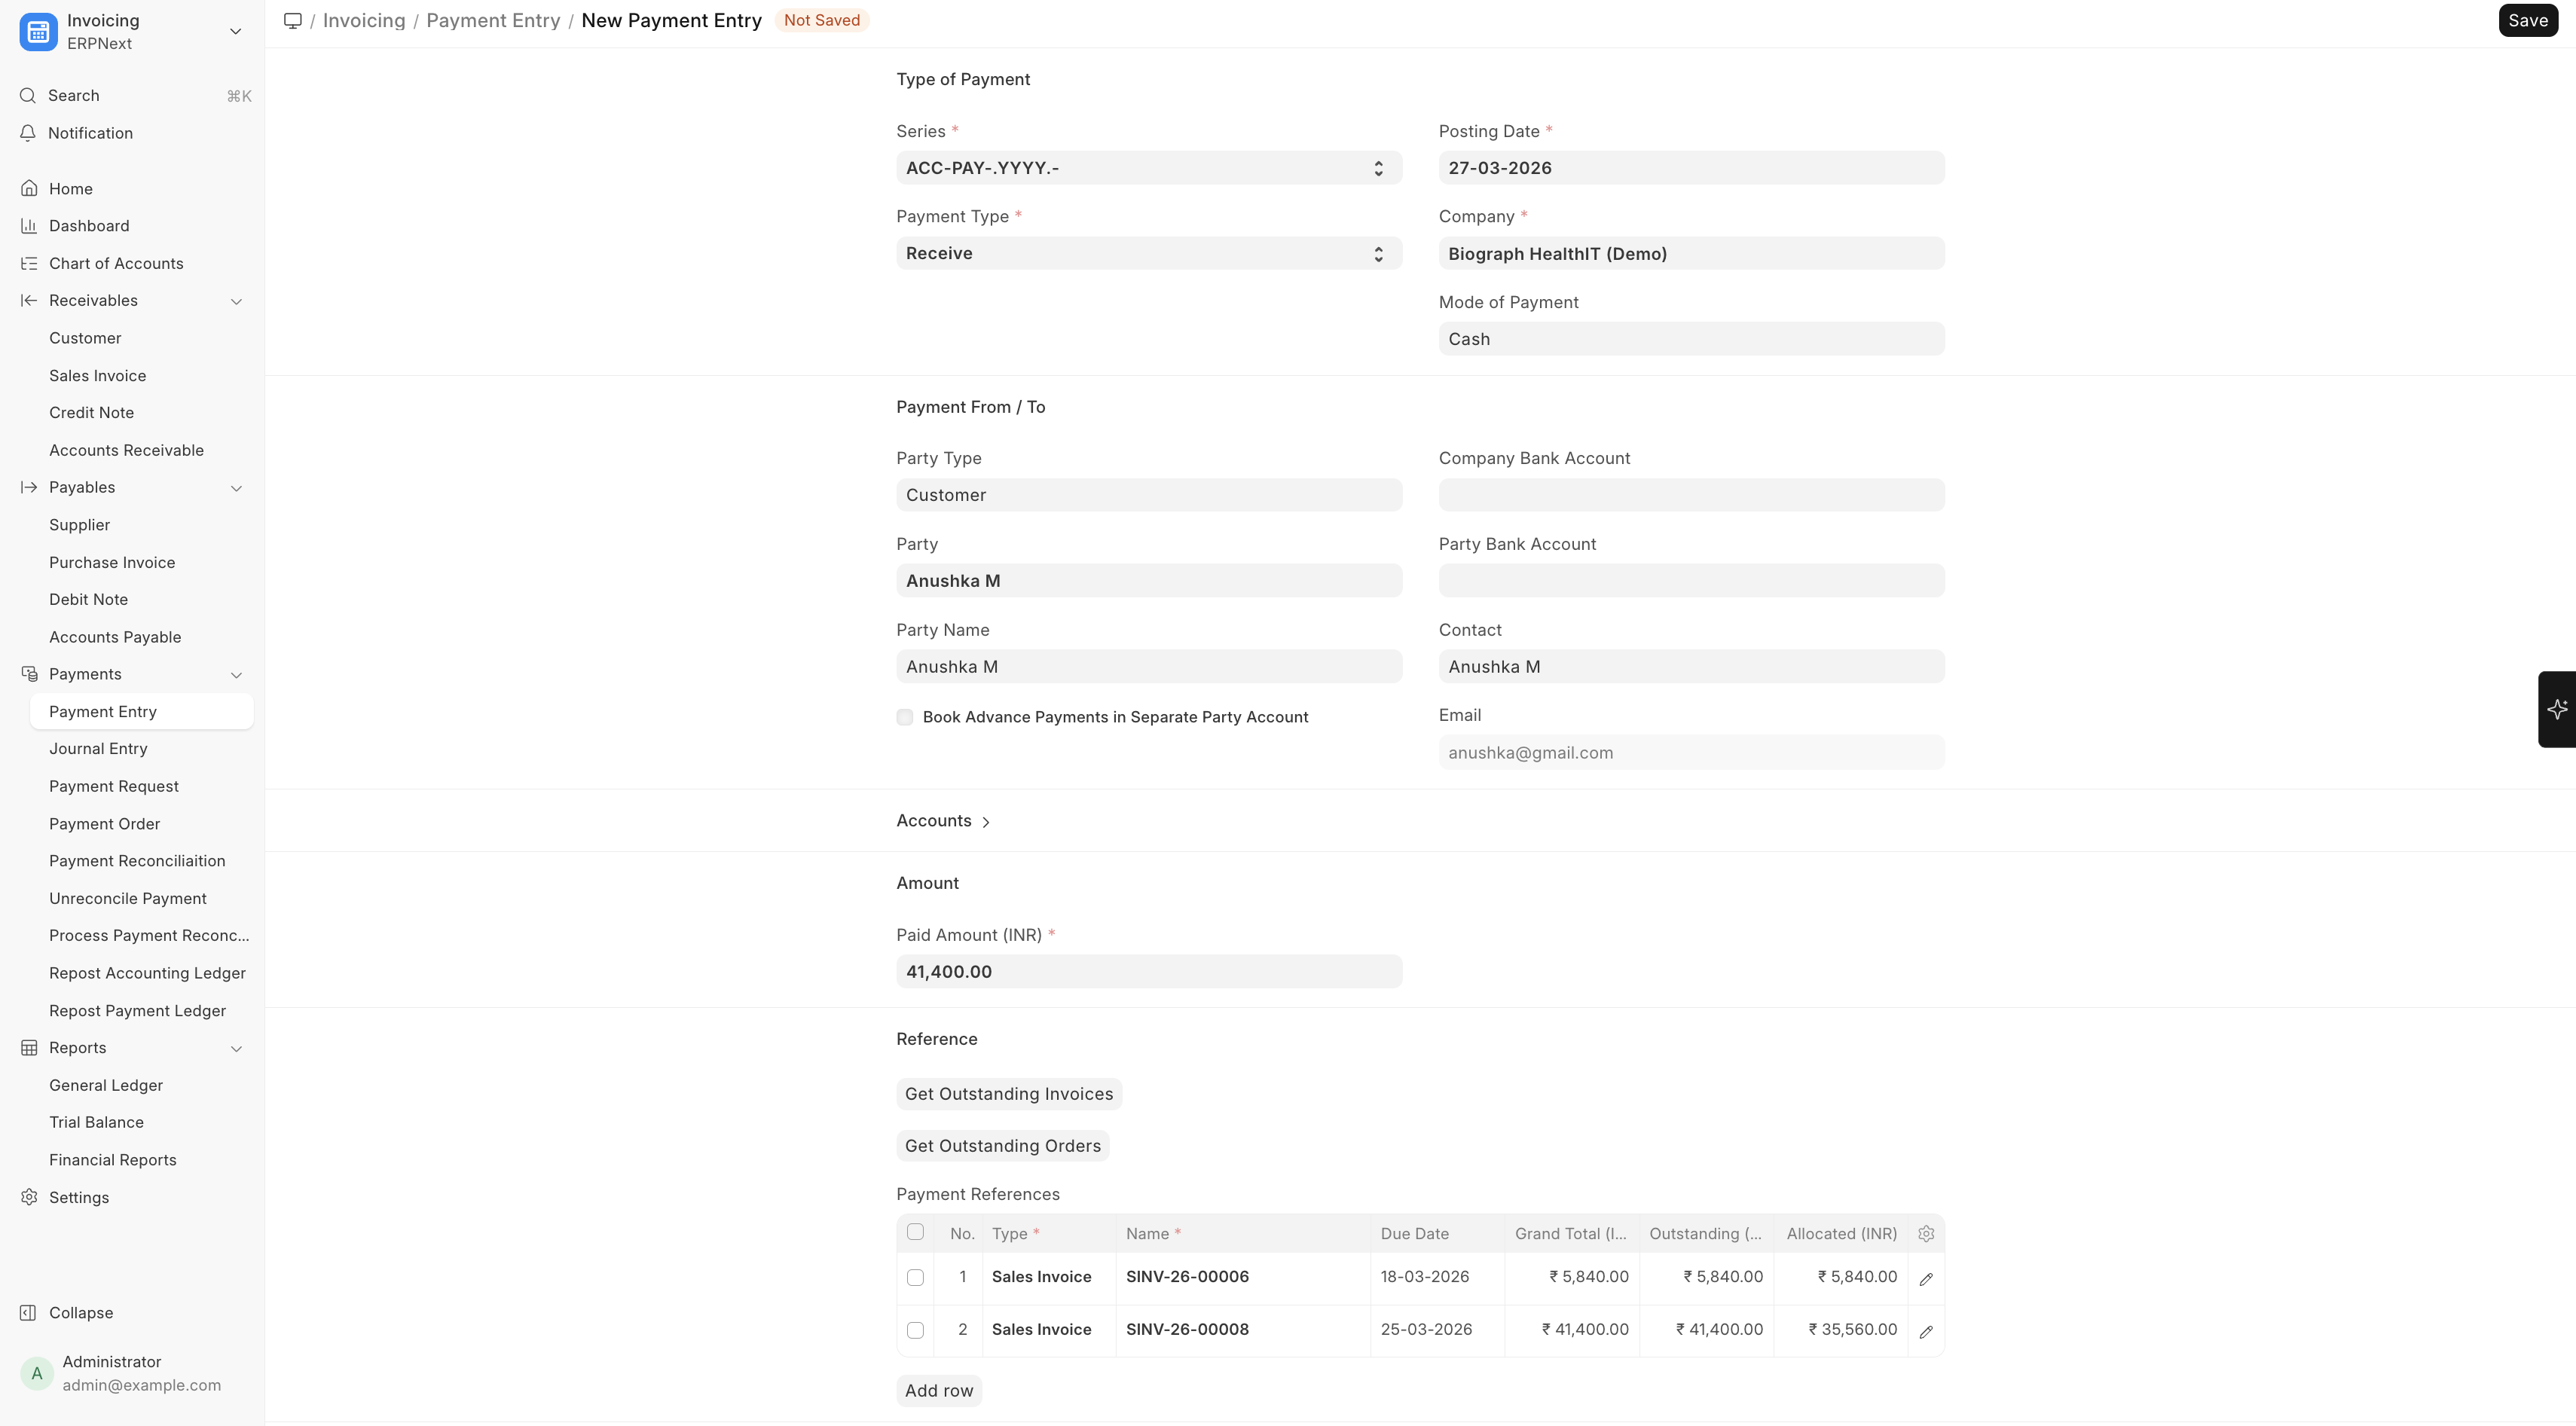Open the Payment References table settings gear
The width and height of the screenshot is (2576, 1426).
coord(1925,1233)
